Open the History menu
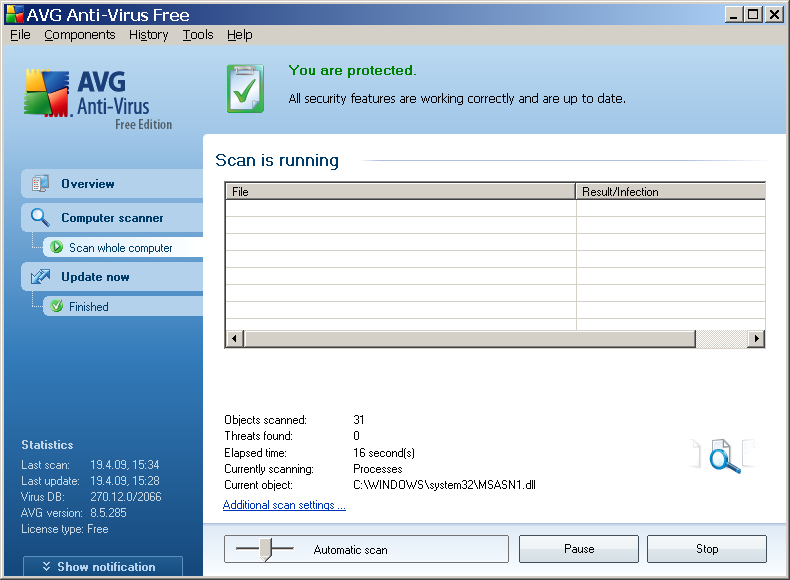Screen dimensions: 790x580 (x=149, y=35)
